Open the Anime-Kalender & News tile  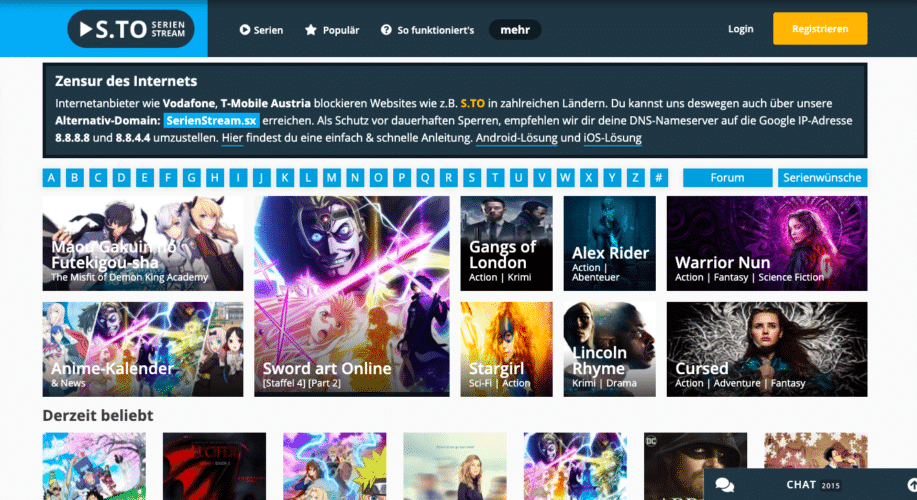coord(143,349)
